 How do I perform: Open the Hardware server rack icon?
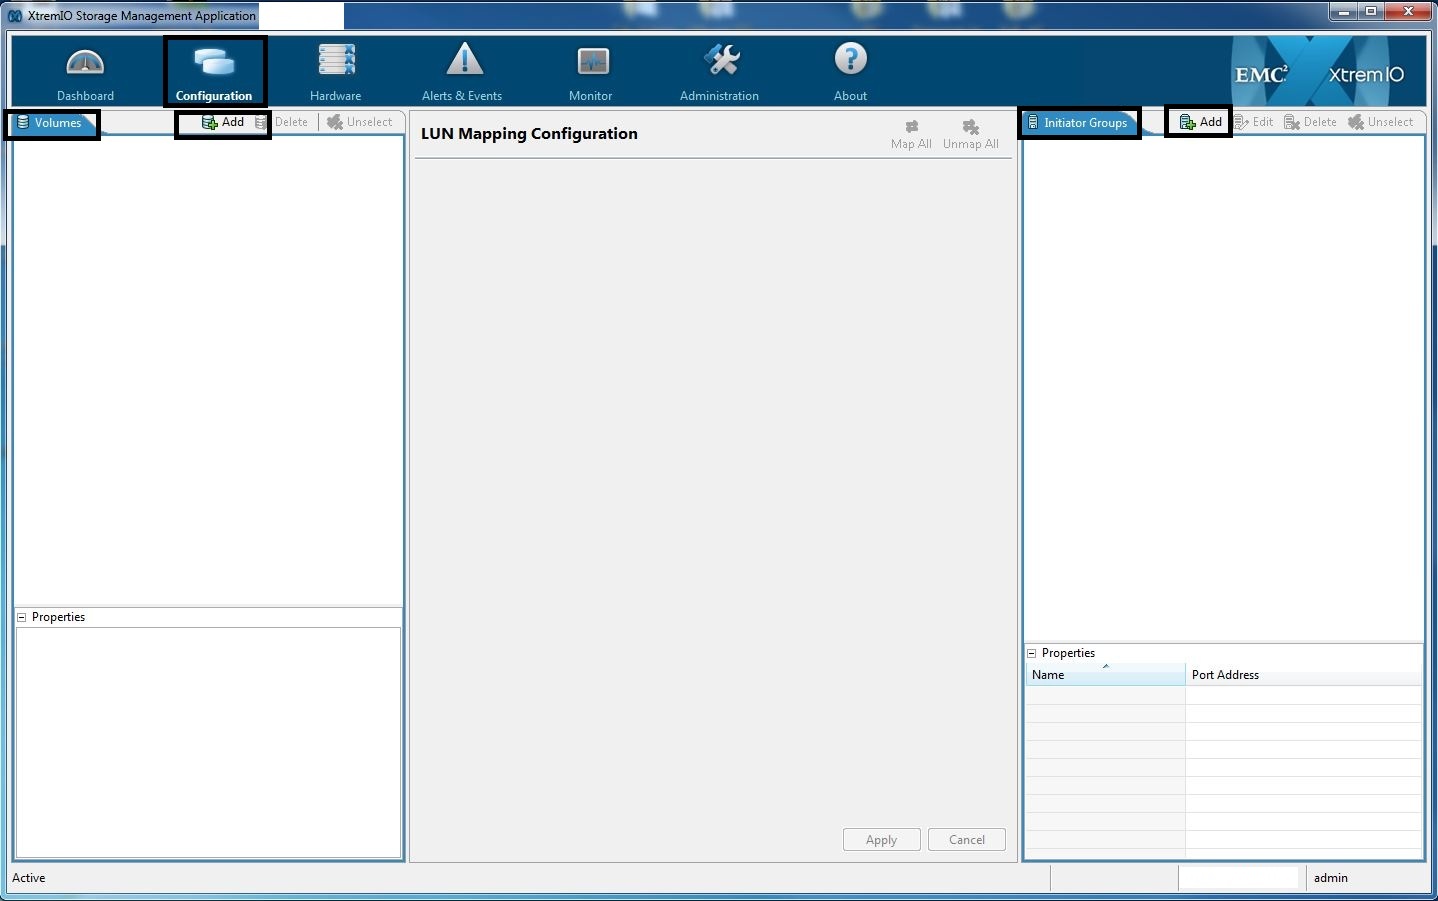336,61
